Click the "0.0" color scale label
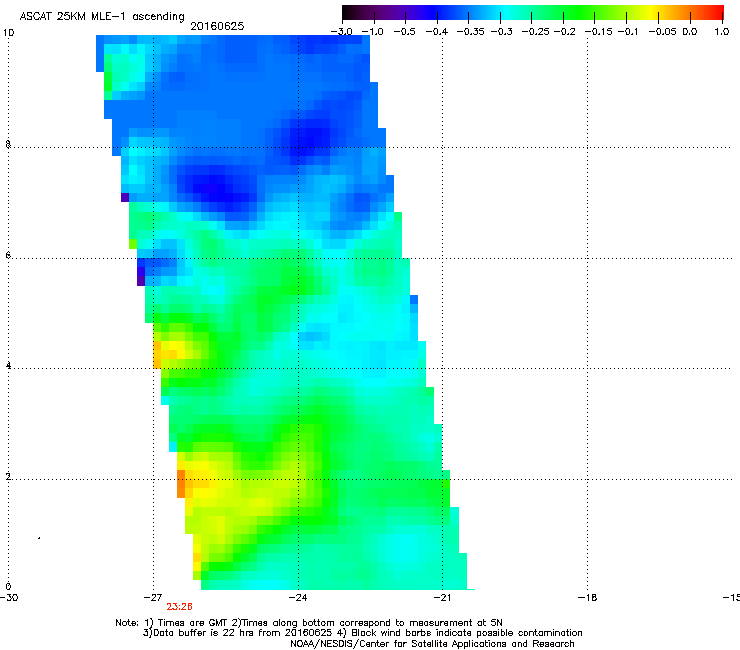The width and height of the screenshot is (740, 650). (690, 32)
